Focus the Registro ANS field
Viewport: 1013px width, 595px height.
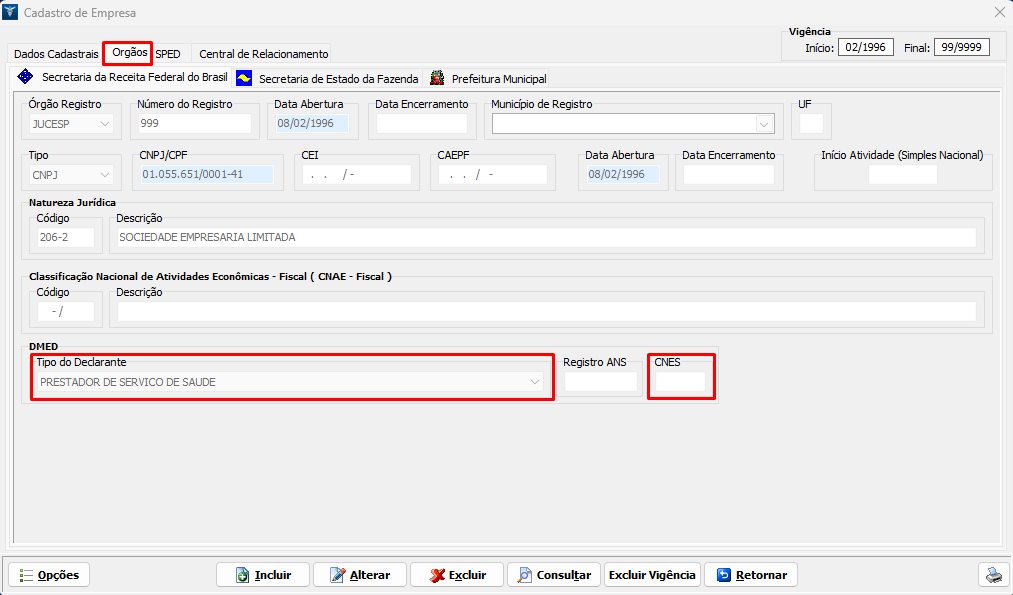[600, 382]
